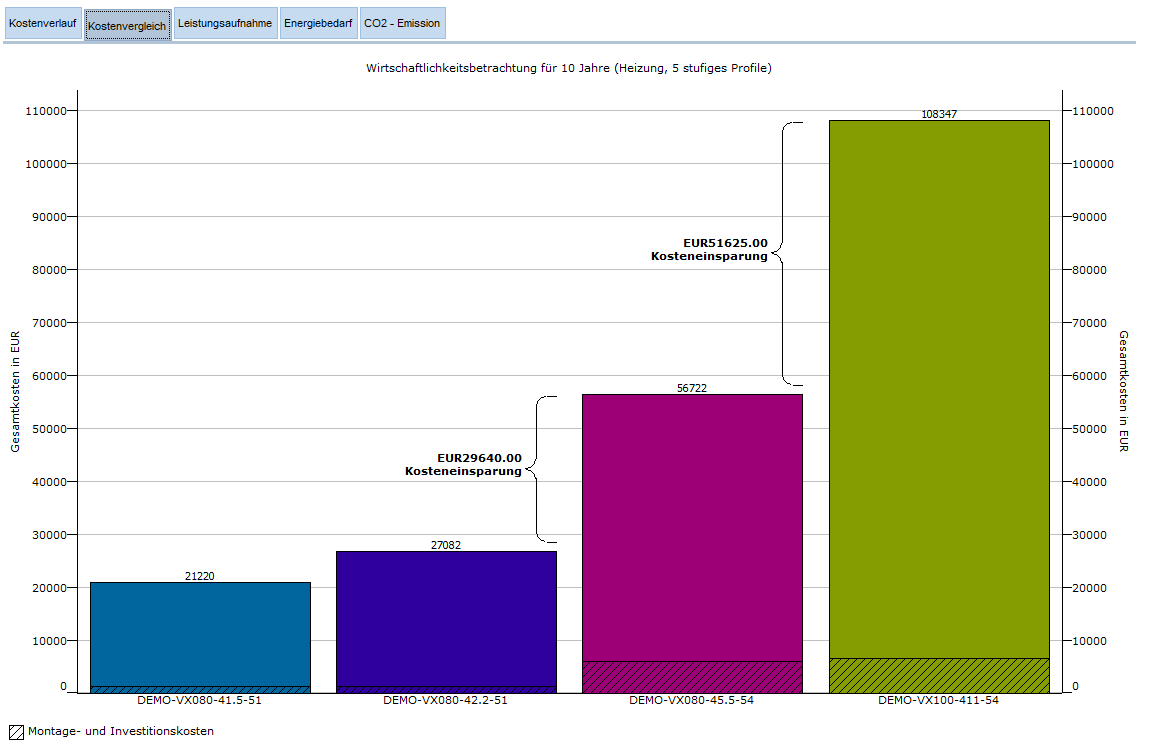Open the Leistungsaufnahme tab
Viewport: 1159px width, 749px height.
pyautogui.click(x=225, y=23)
